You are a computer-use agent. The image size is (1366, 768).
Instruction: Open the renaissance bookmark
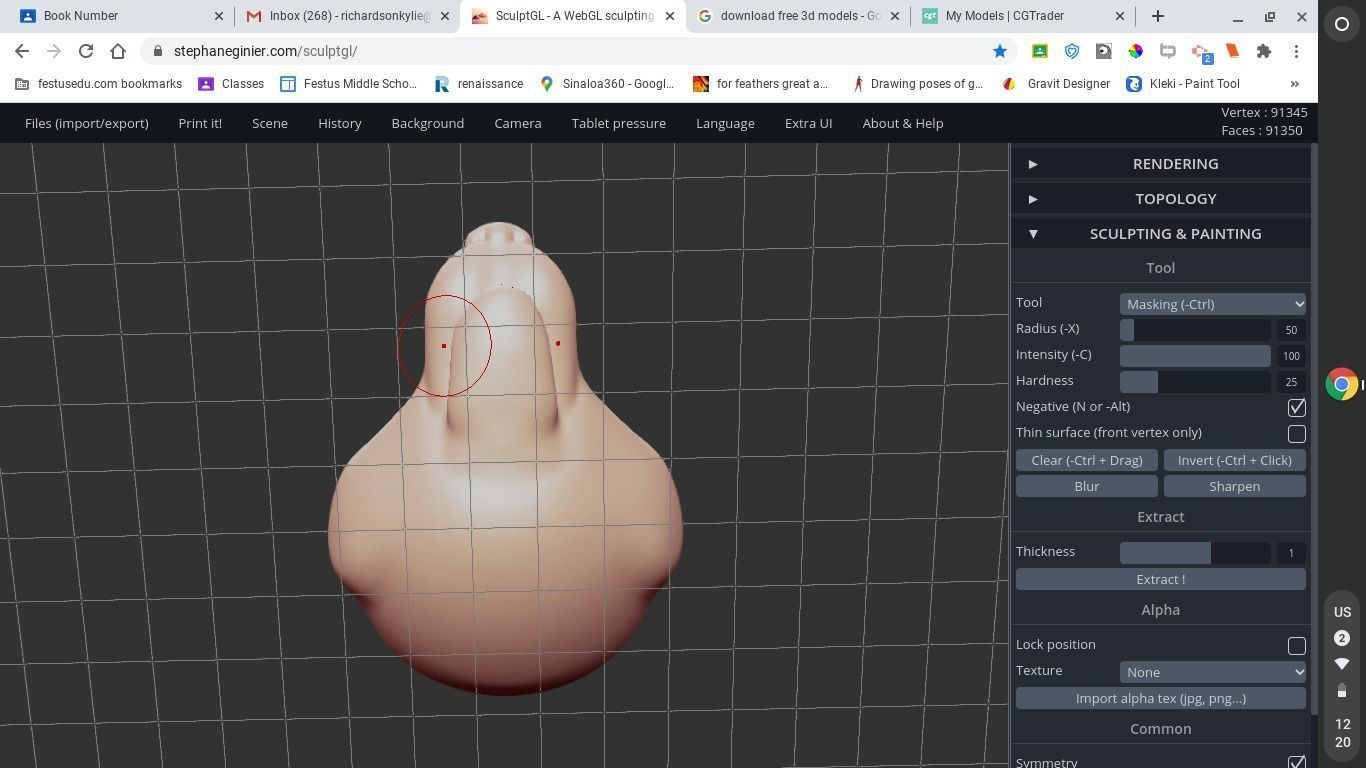pyautogui.click(x=479, y=84)
